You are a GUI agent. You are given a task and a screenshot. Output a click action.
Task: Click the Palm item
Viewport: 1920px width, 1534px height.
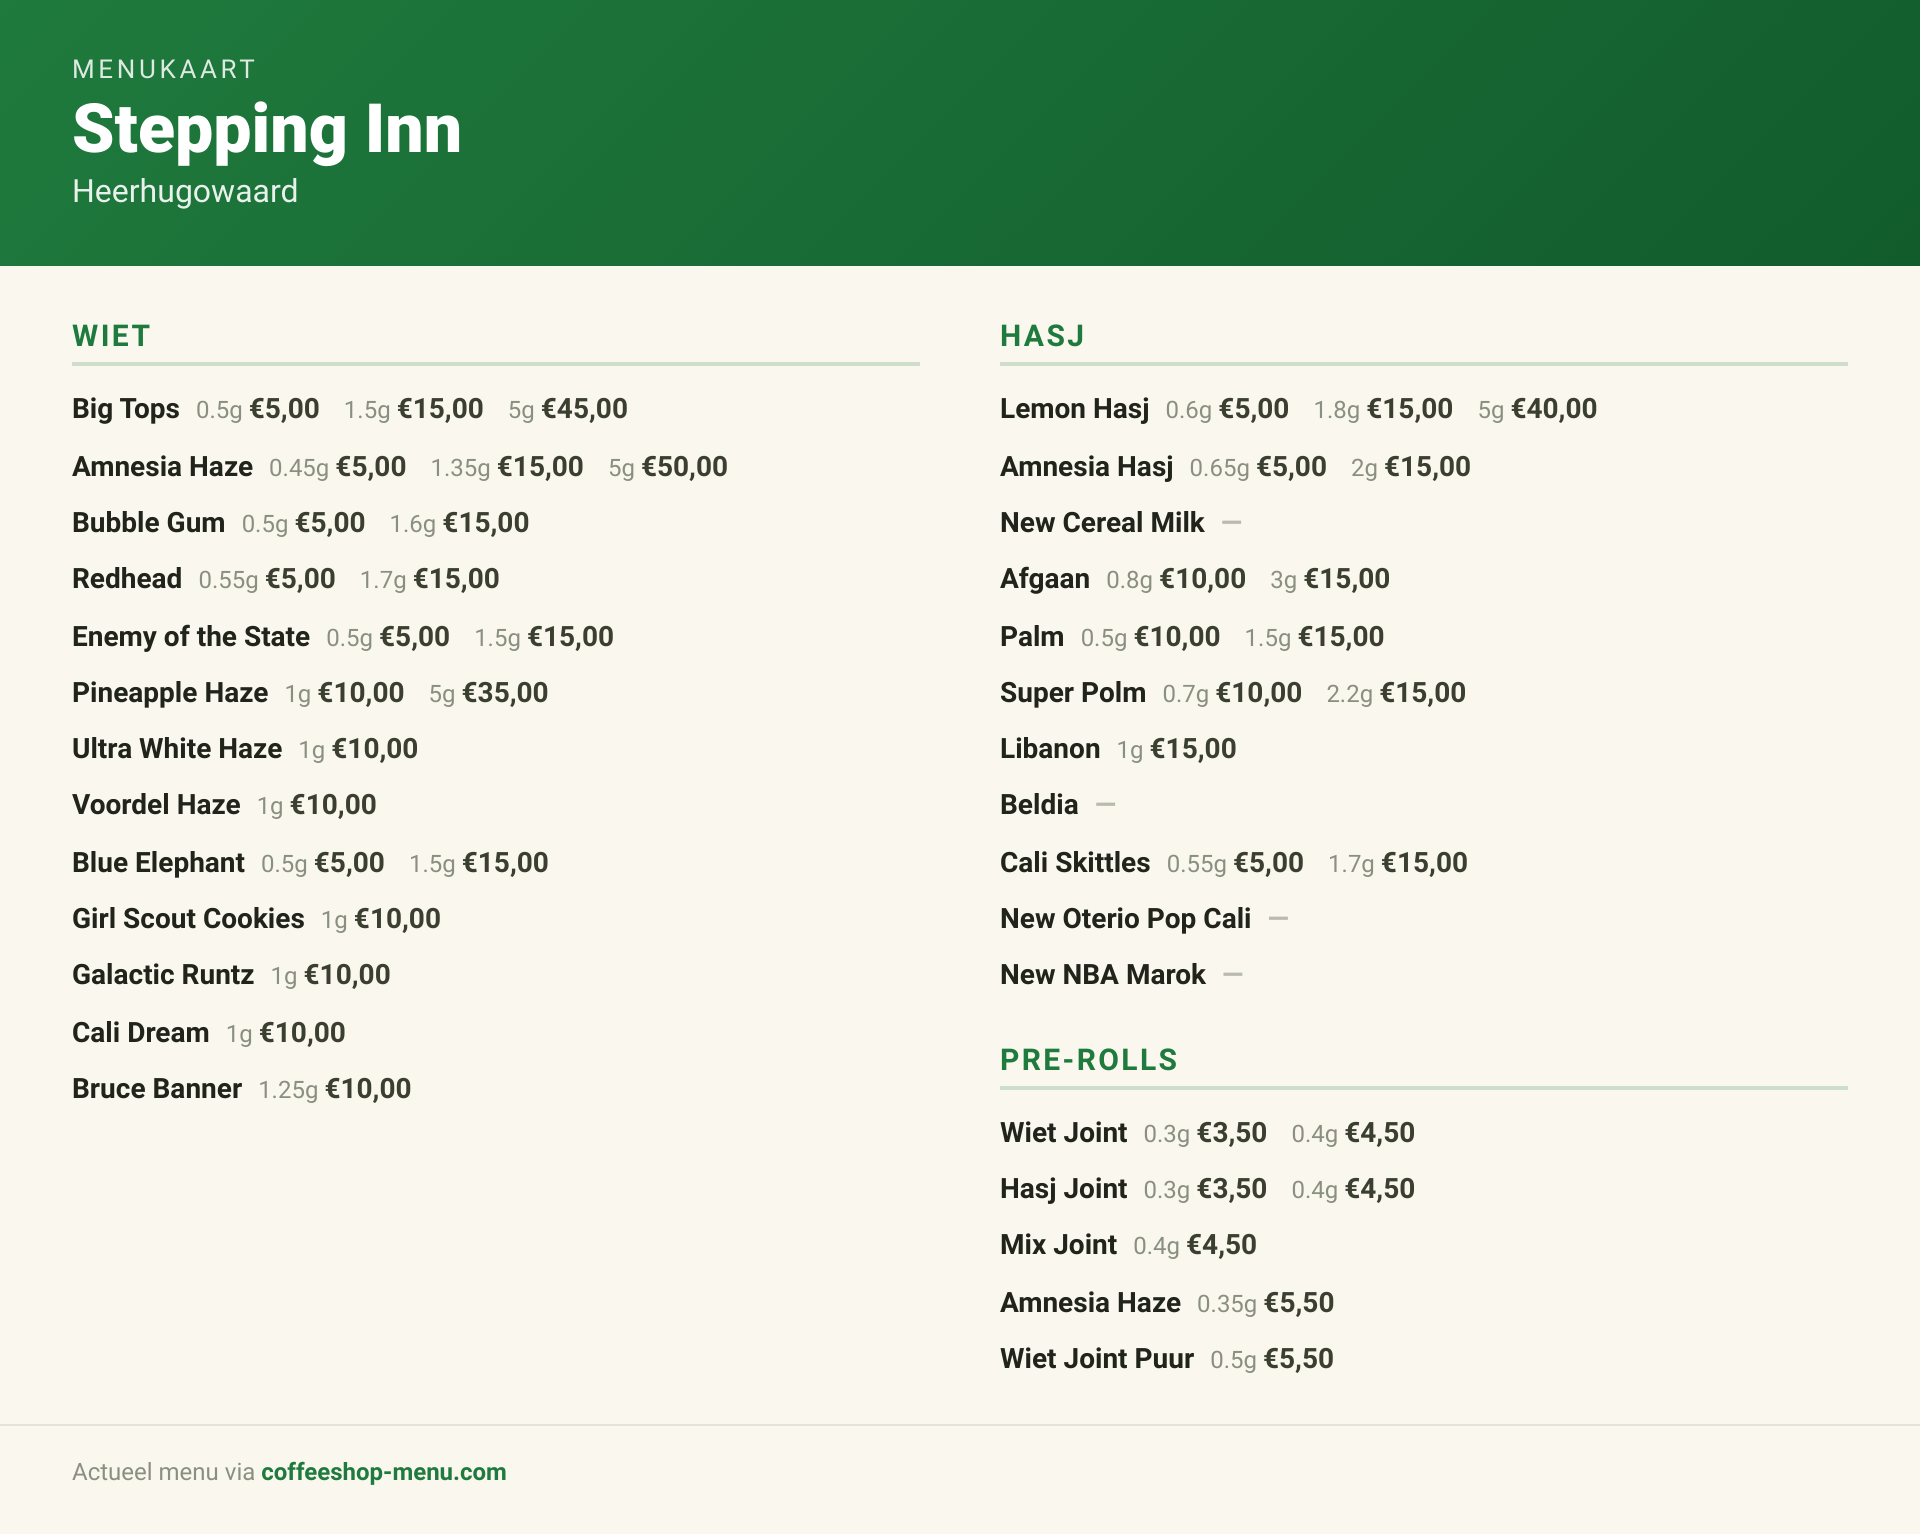point(1031,637)
